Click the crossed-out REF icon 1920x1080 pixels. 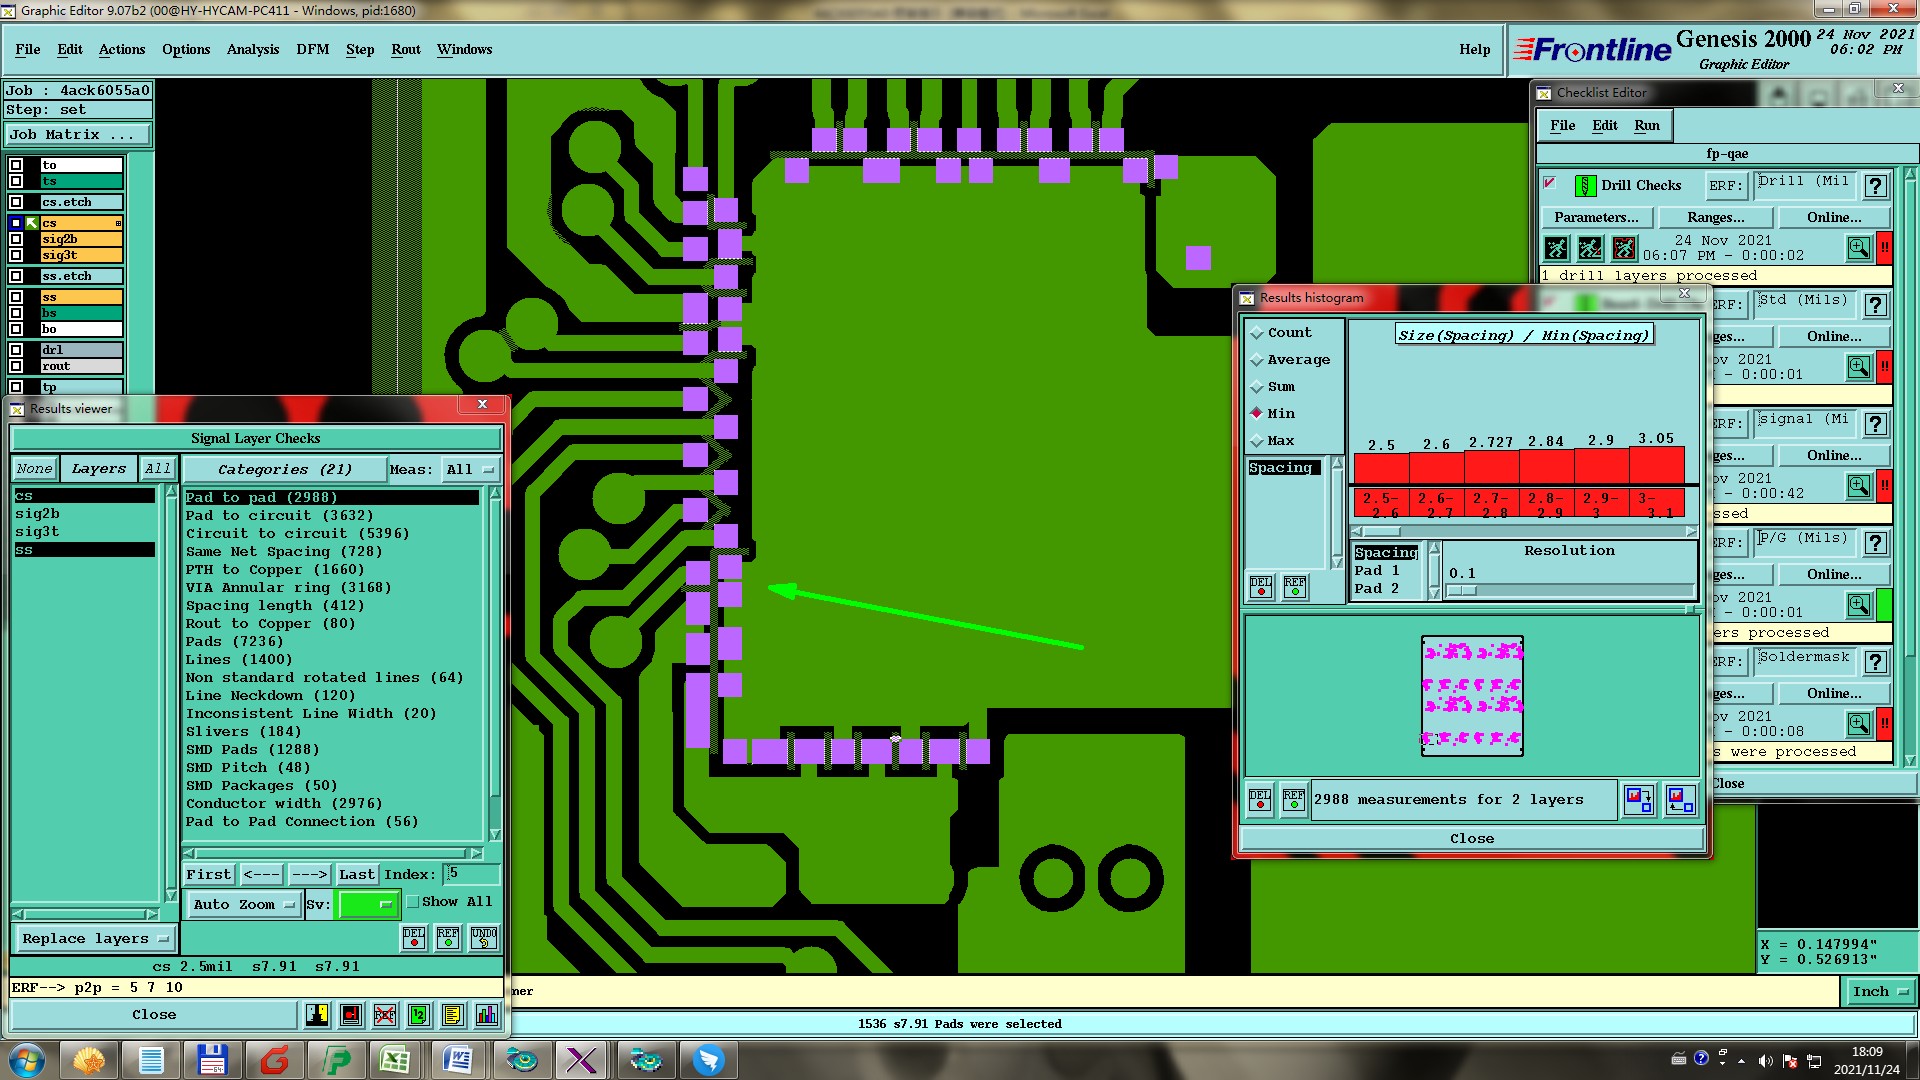(385, 1015)
